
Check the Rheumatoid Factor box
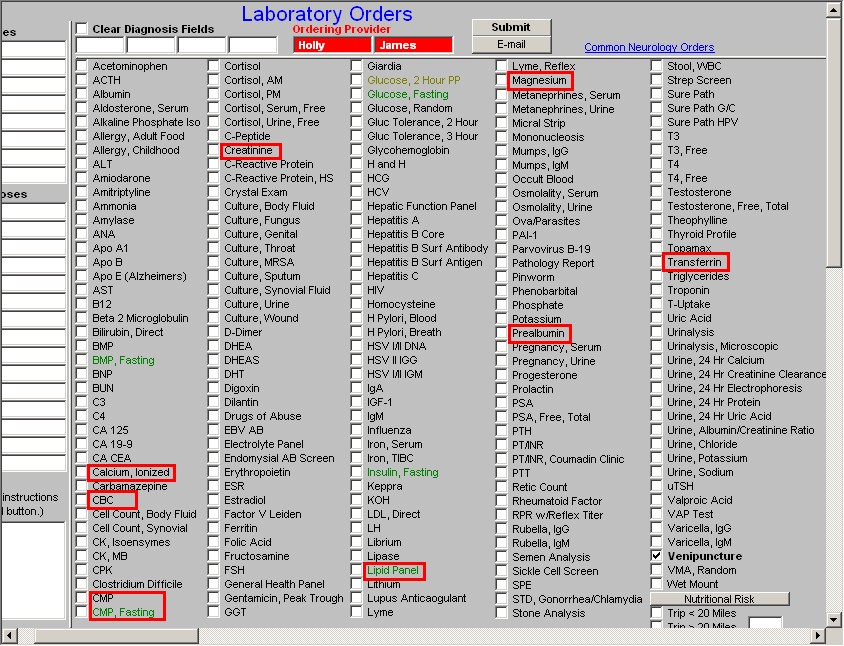501,501
